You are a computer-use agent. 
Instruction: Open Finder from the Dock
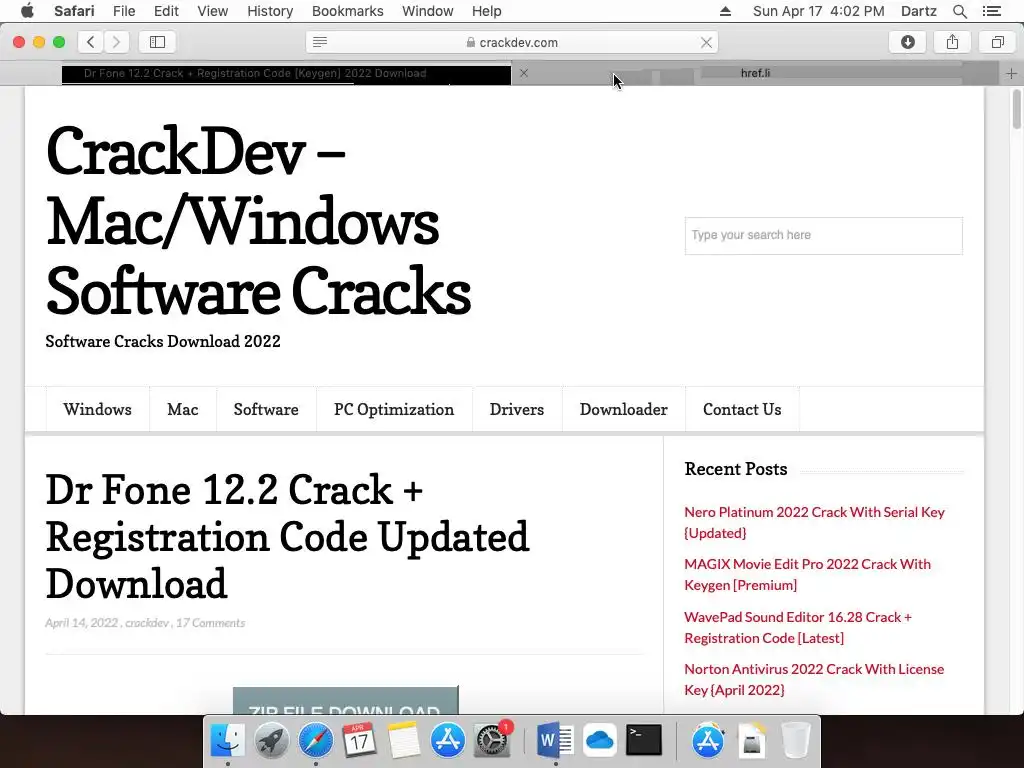click(227, 741)
